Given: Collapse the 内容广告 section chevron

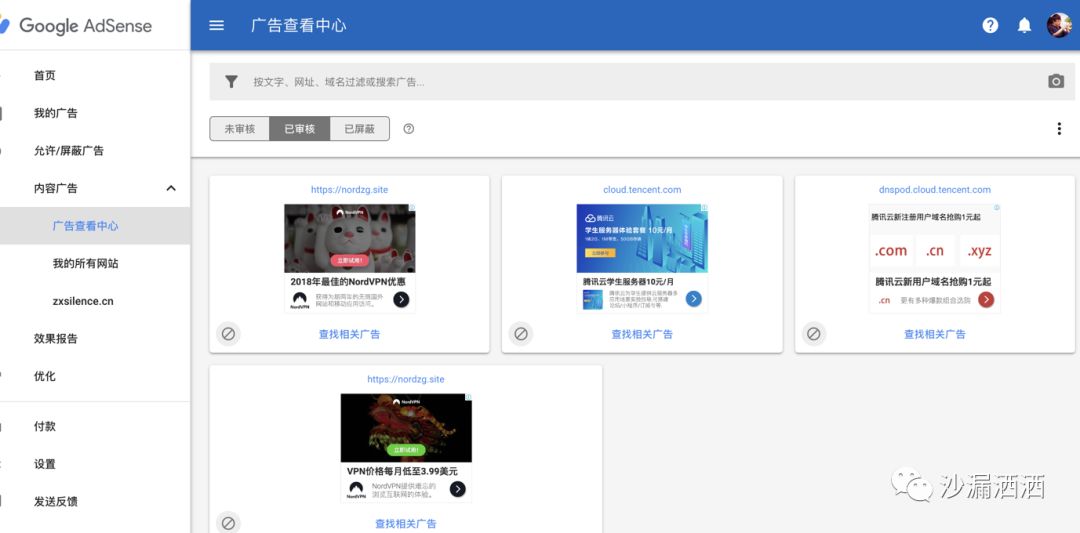Looking at the screenshot, I should tap(171, 188).
